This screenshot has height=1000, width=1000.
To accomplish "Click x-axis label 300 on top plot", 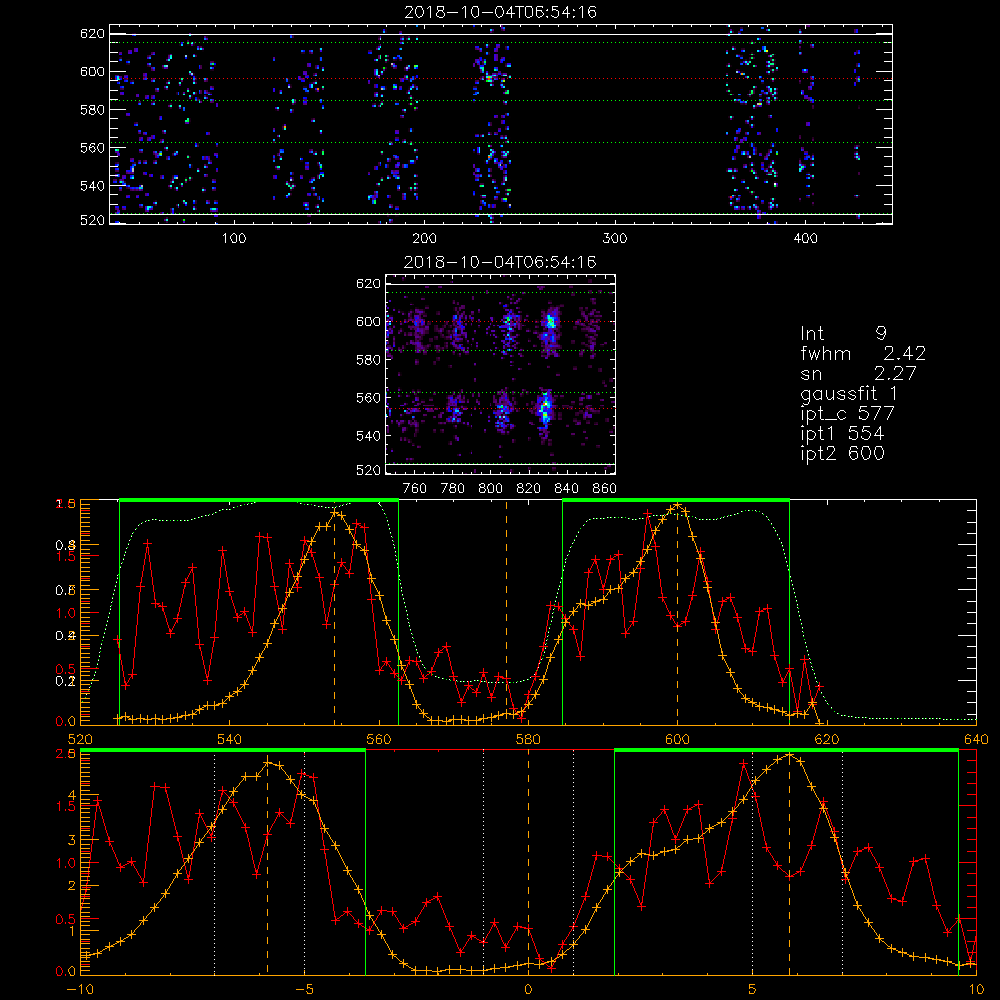I will pyautogui.click(x=615, y=239).
